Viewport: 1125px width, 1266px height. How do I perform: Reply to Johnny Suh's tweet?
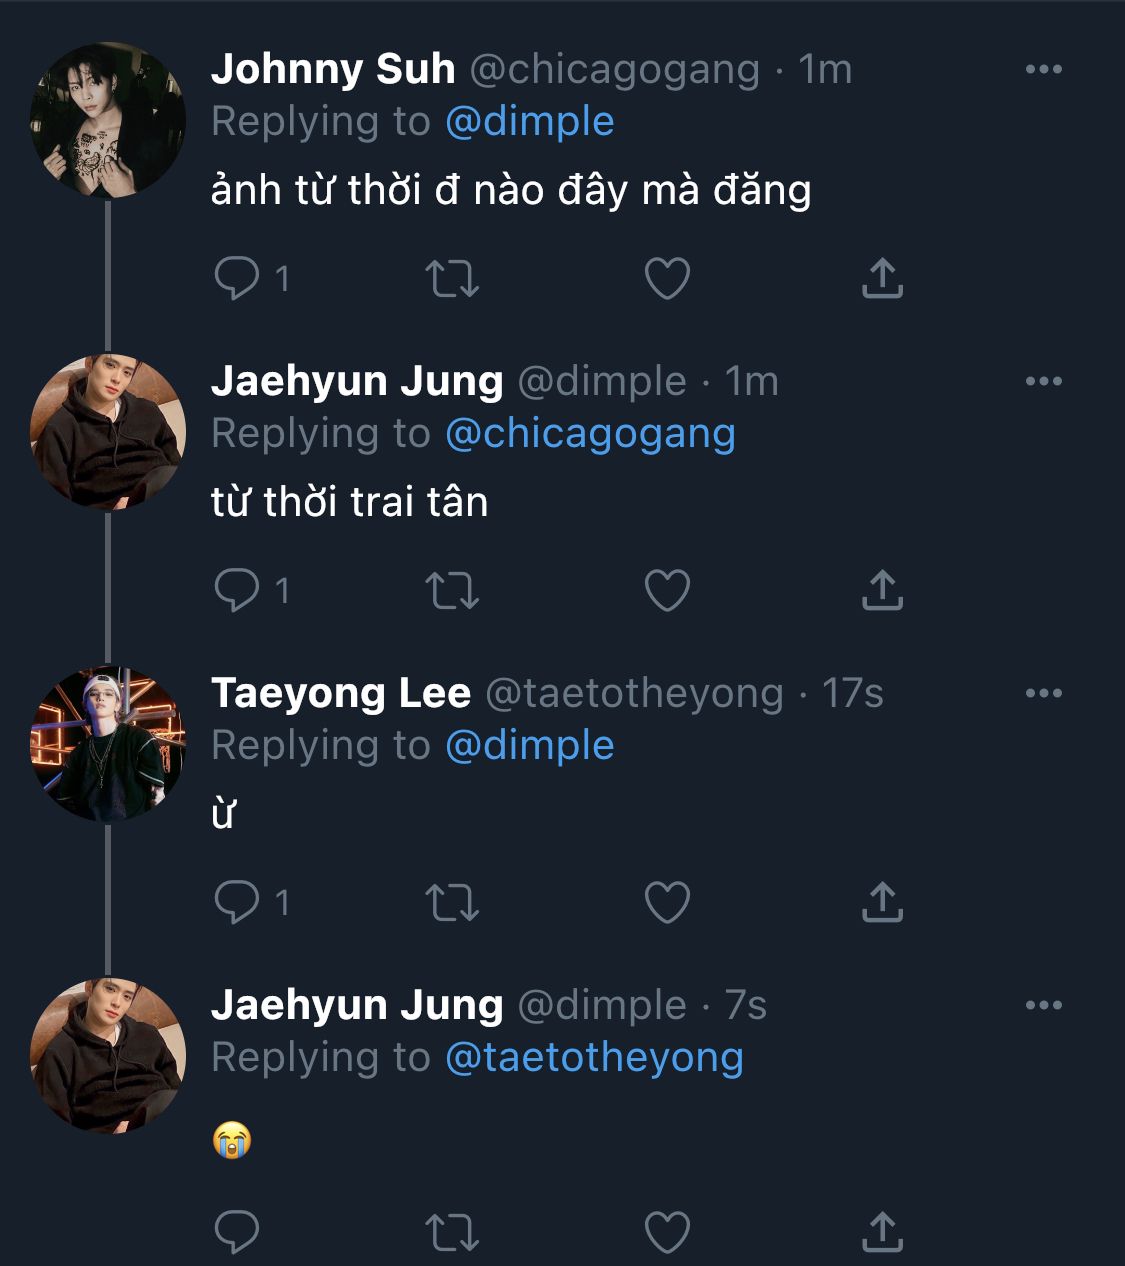pos(237,278)
